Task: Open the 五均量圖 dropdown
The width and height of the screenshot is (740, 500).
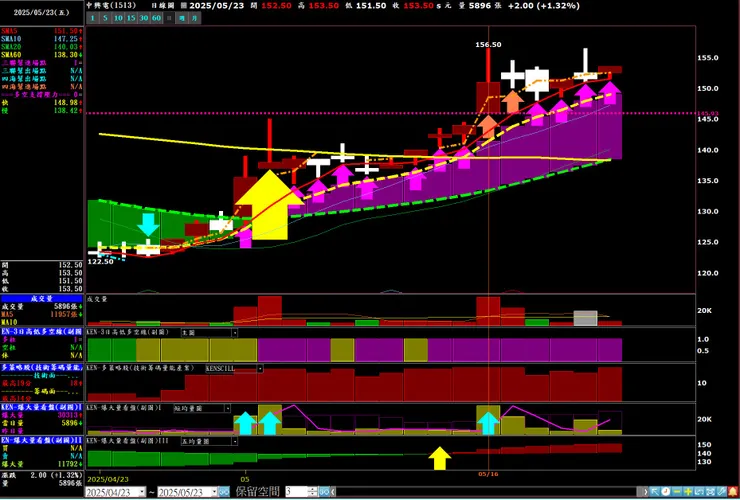Action: coord(235,441)
